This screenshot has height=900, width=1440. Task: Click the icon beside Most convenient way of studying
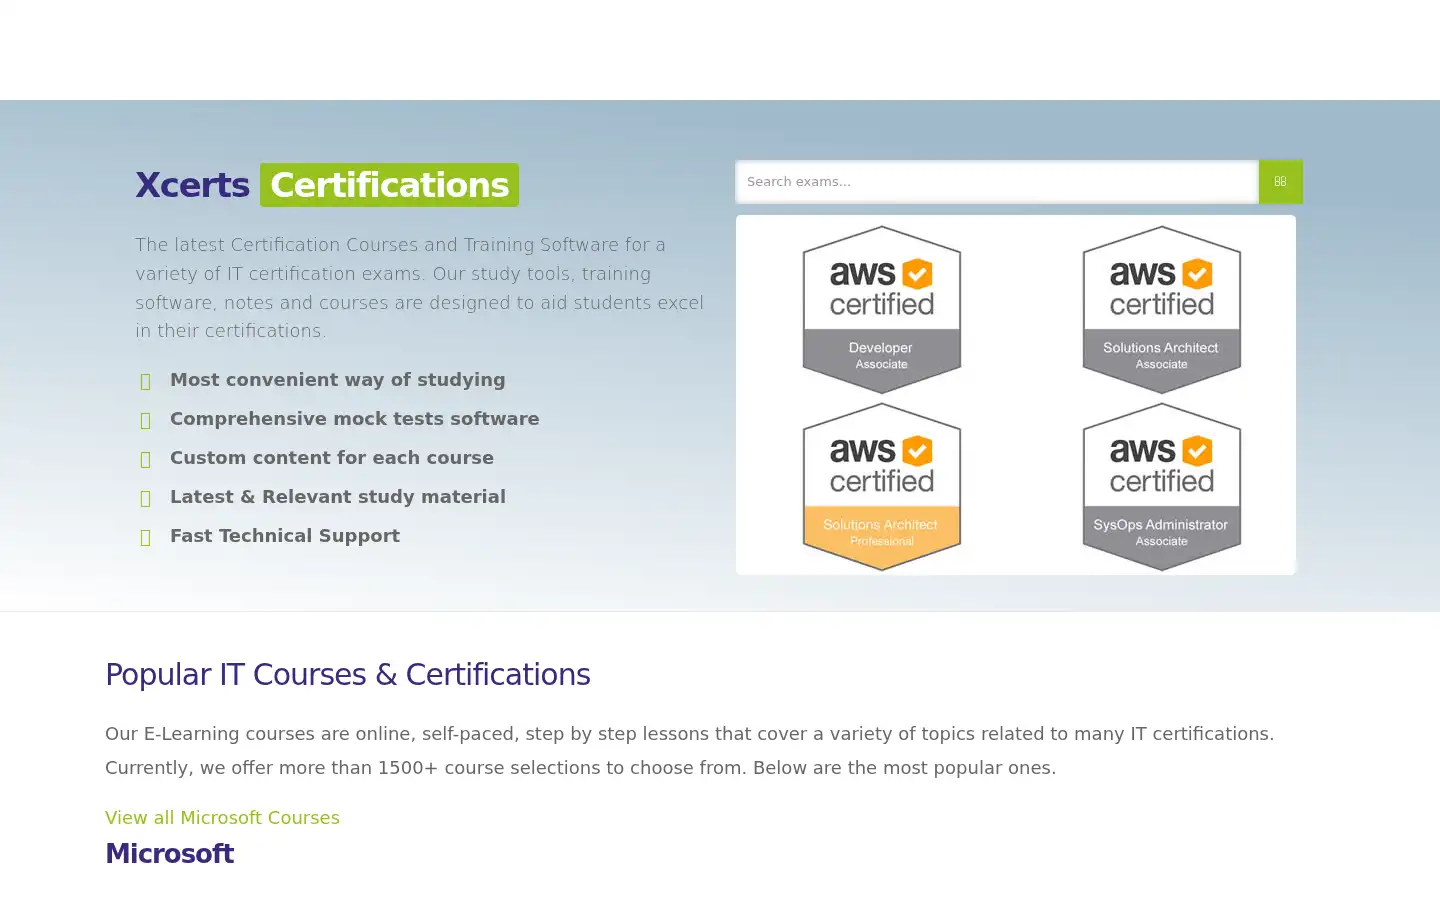pyautogui.click(x=145, y=381)
